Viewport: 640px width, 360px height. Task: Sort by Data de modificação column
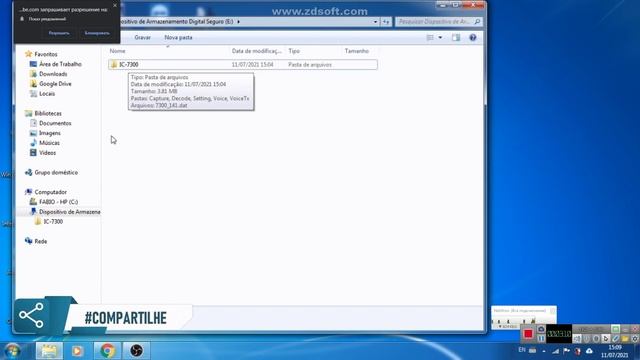257,51
